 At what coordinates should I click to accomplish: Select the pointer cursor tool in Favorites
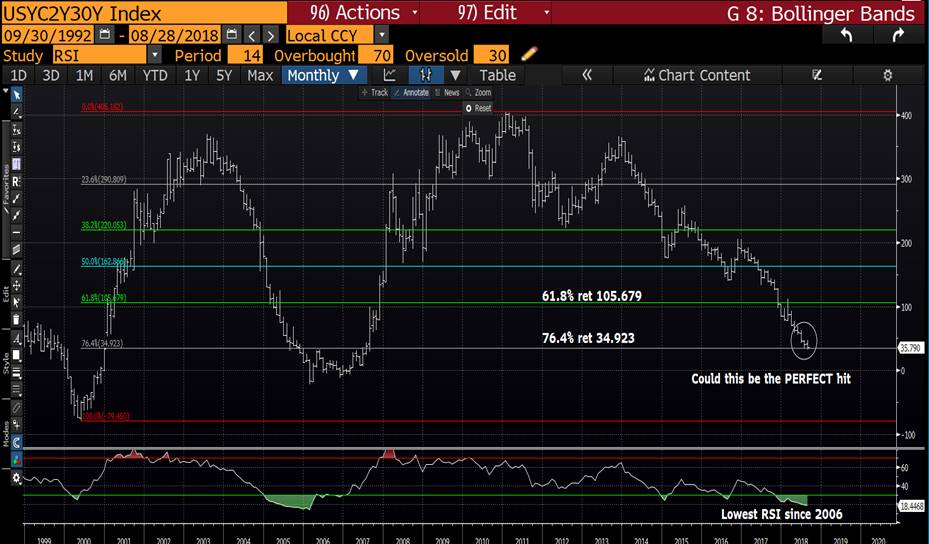[17, 95]
